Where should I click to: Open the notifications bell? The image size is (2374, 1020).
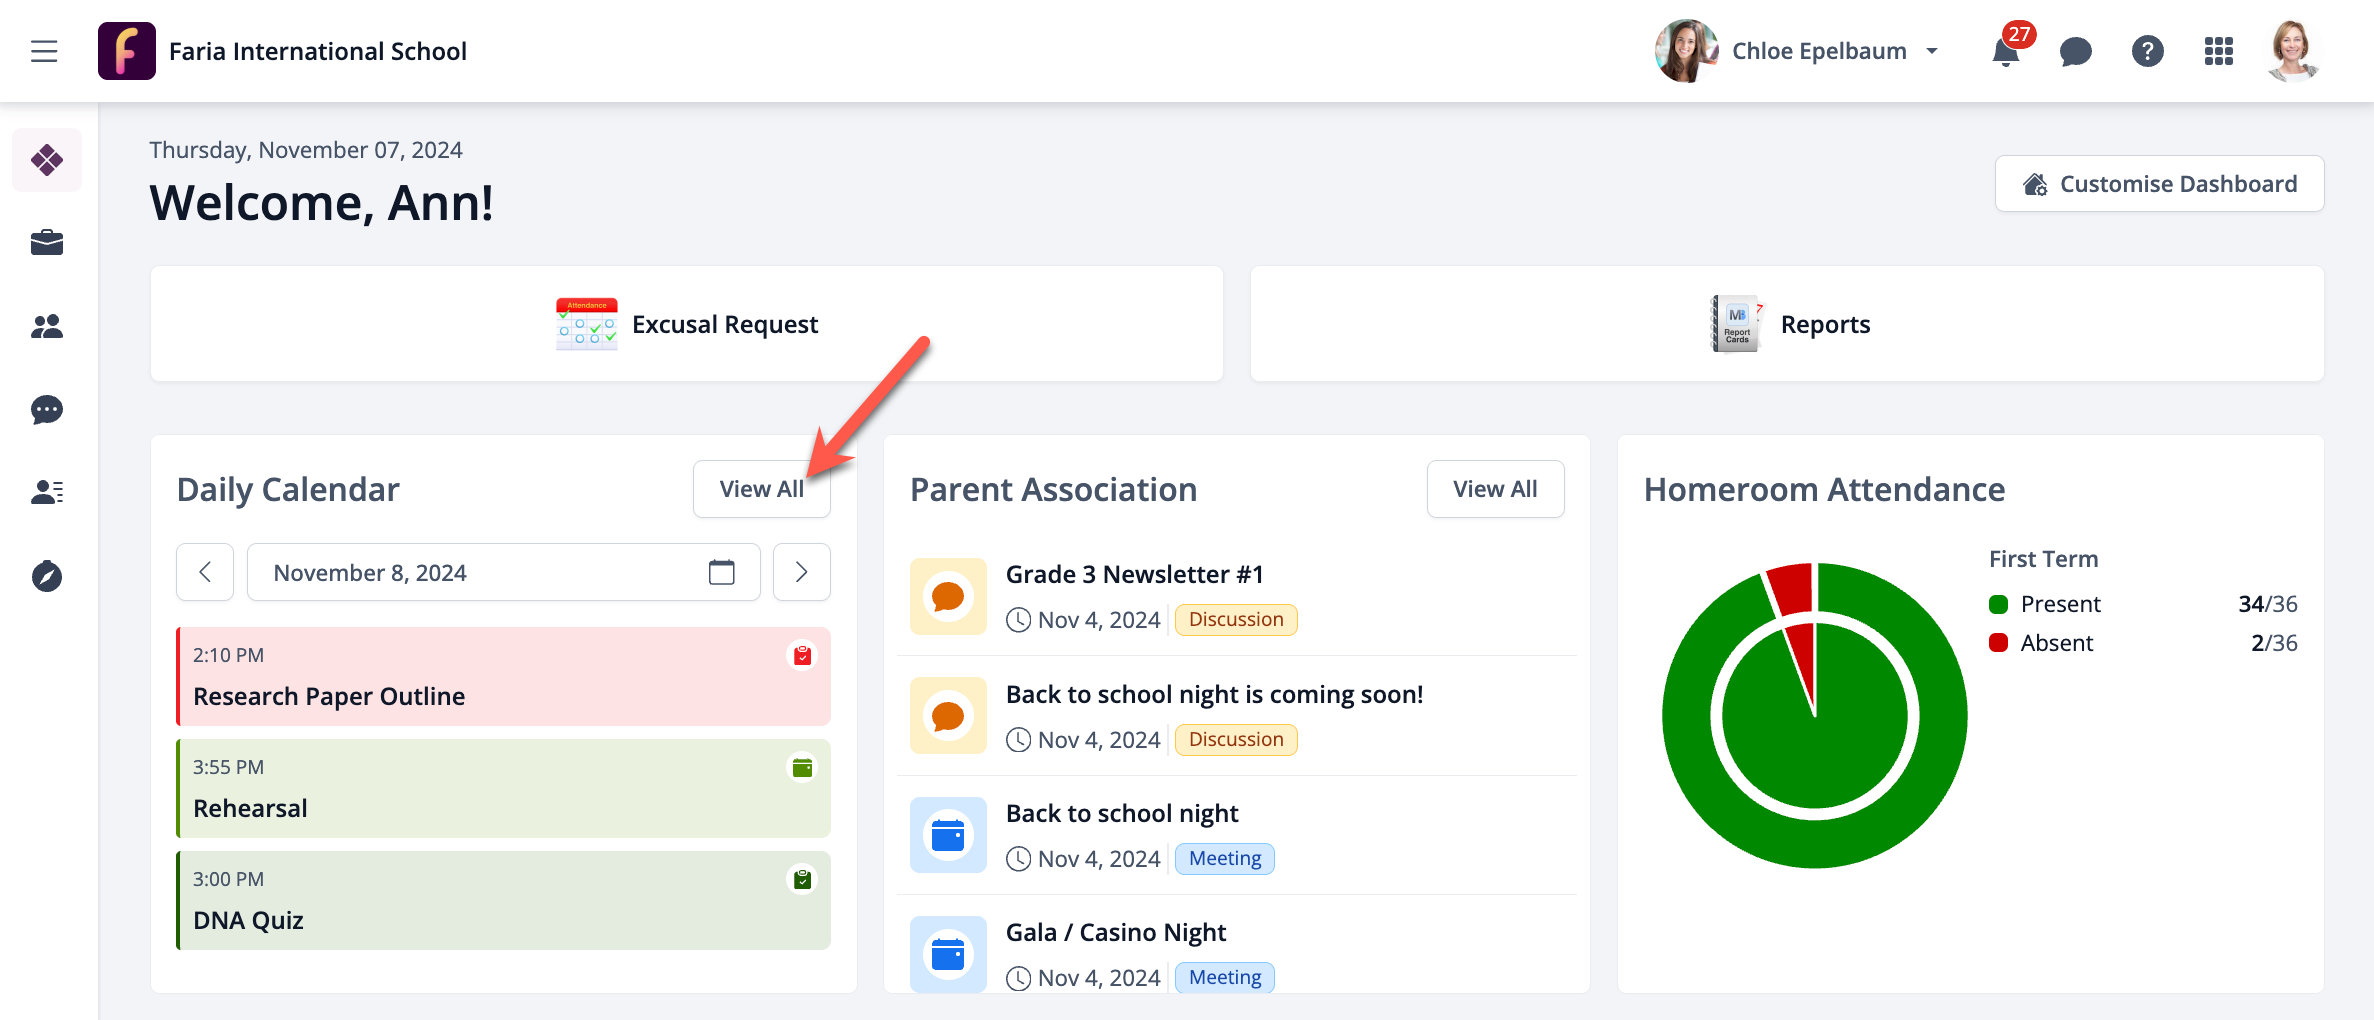[x=2005, y=52]
